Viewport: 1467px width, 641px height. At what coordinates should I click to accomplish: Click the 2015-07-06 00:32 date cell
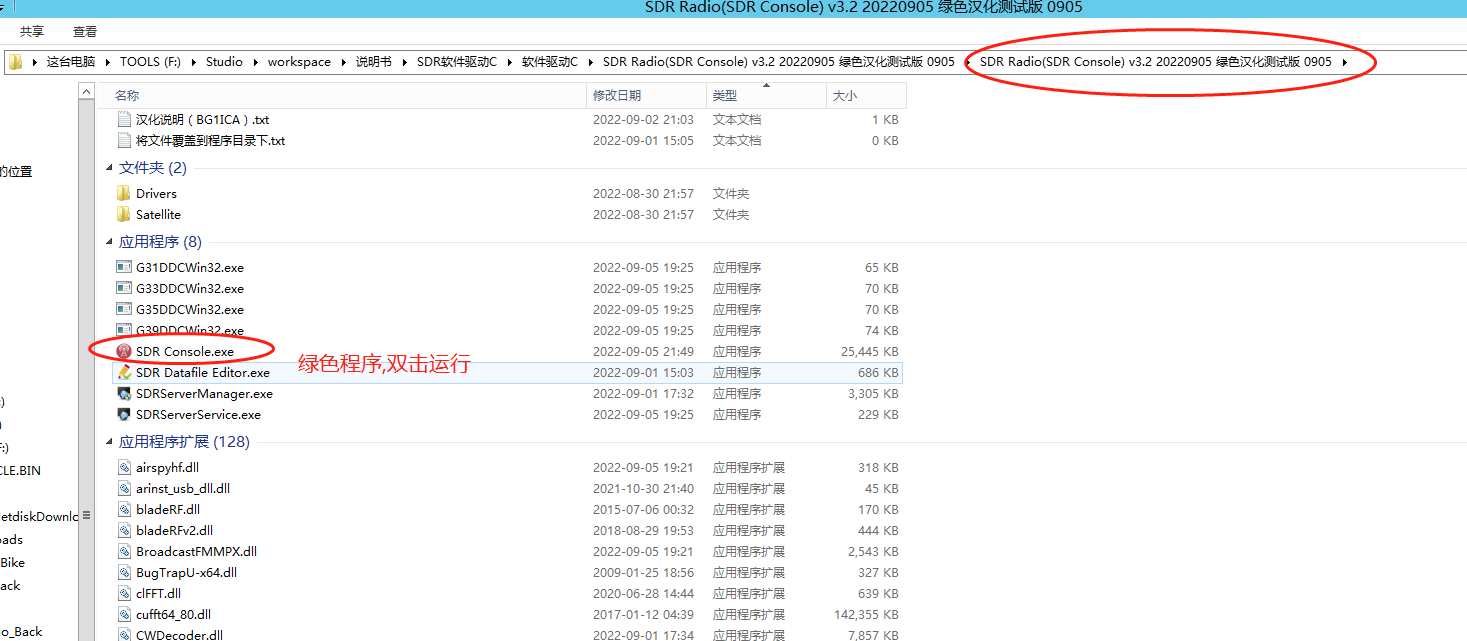click(x=643, y=509)
